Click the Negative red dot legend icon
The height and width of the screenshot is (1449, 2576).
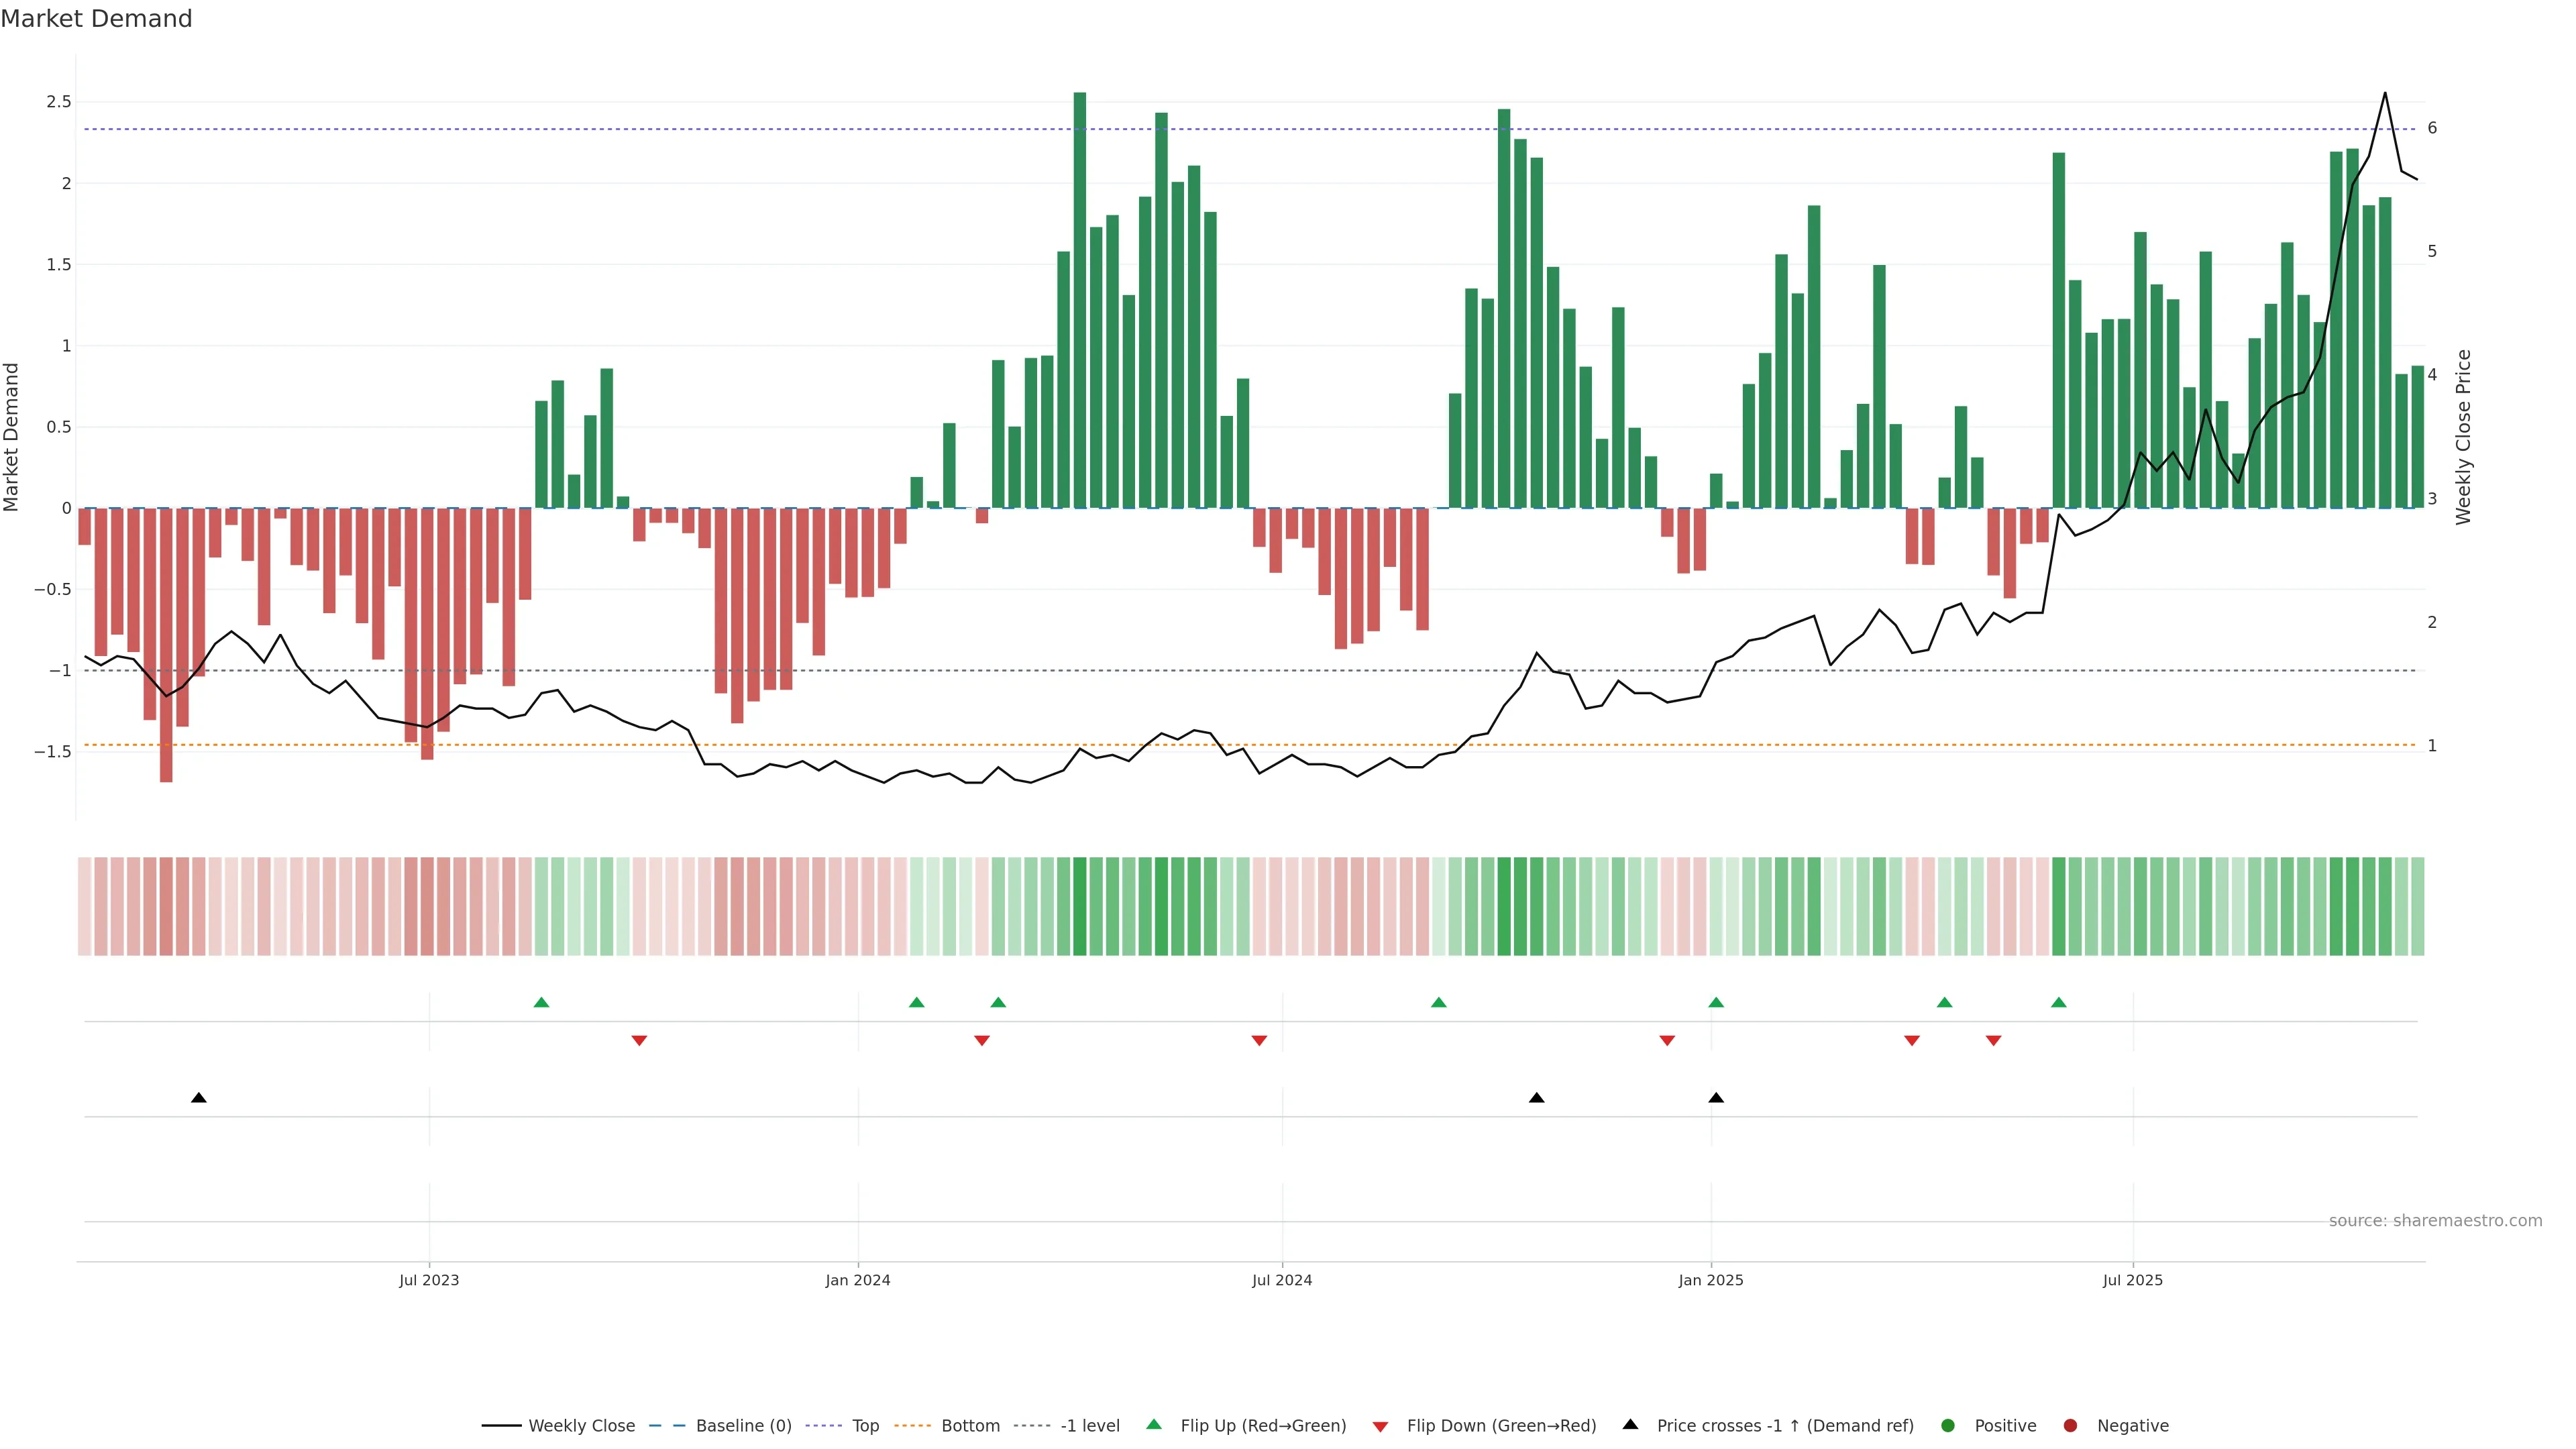coord(2070,1425)
